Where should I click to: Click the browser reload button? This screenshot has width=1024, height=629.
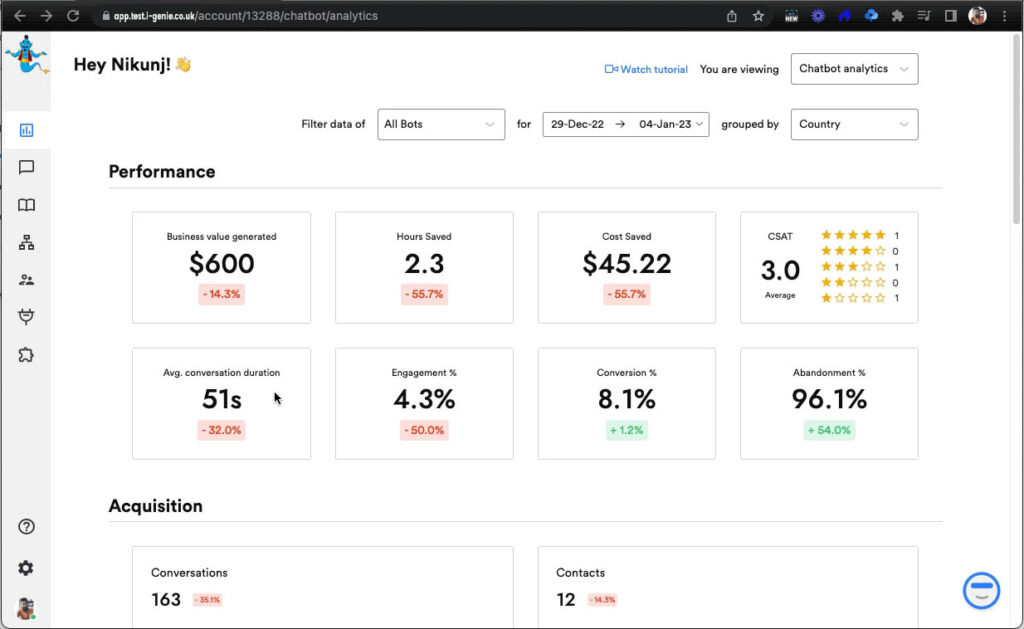(x=73, y=16)
